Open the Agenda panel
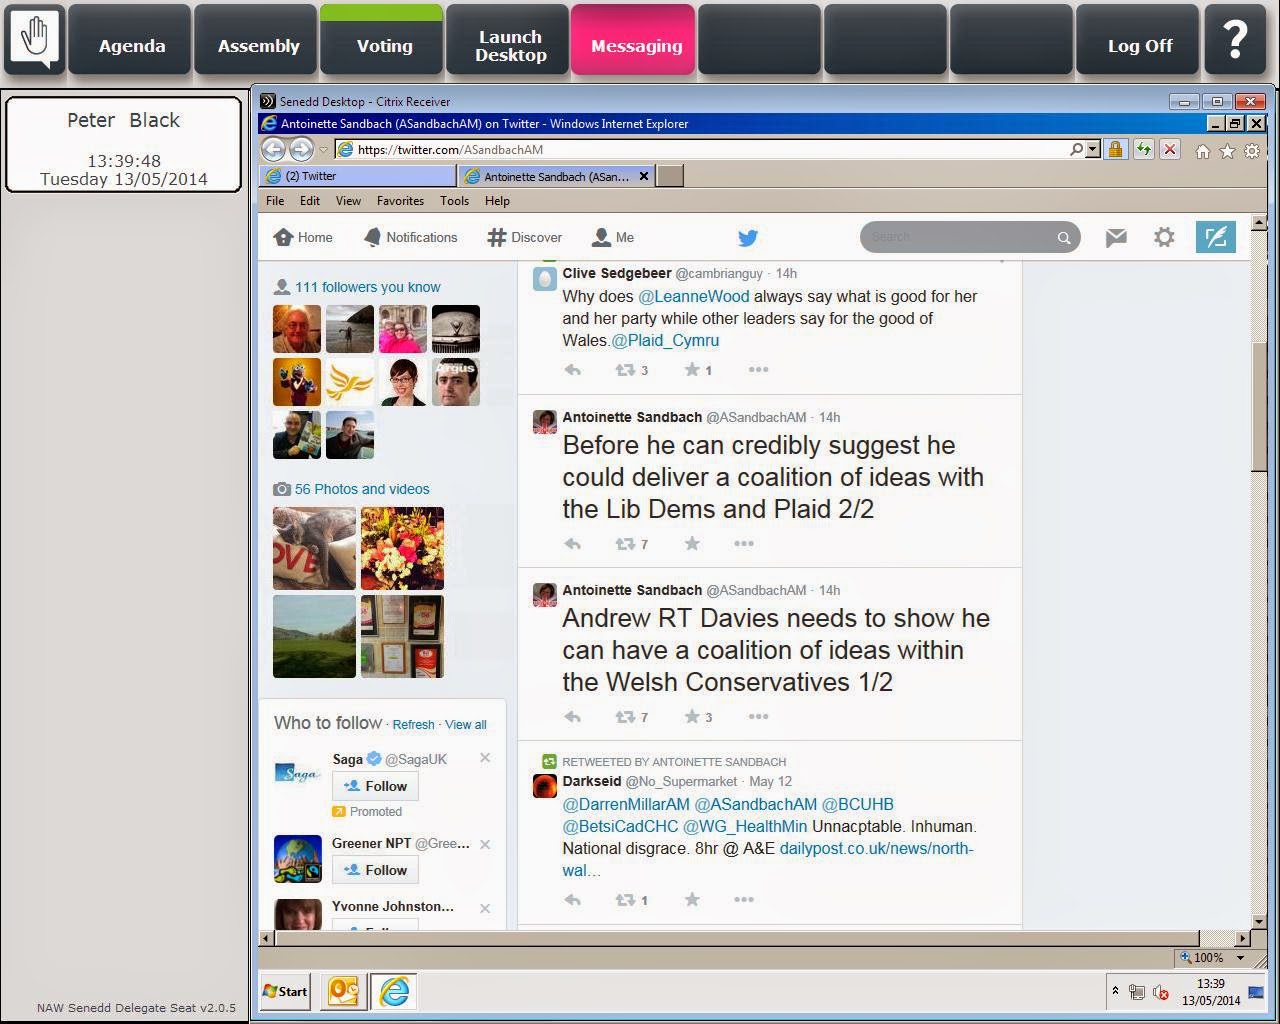This screenshot has width=1280, height=1024. click(132, 40)
